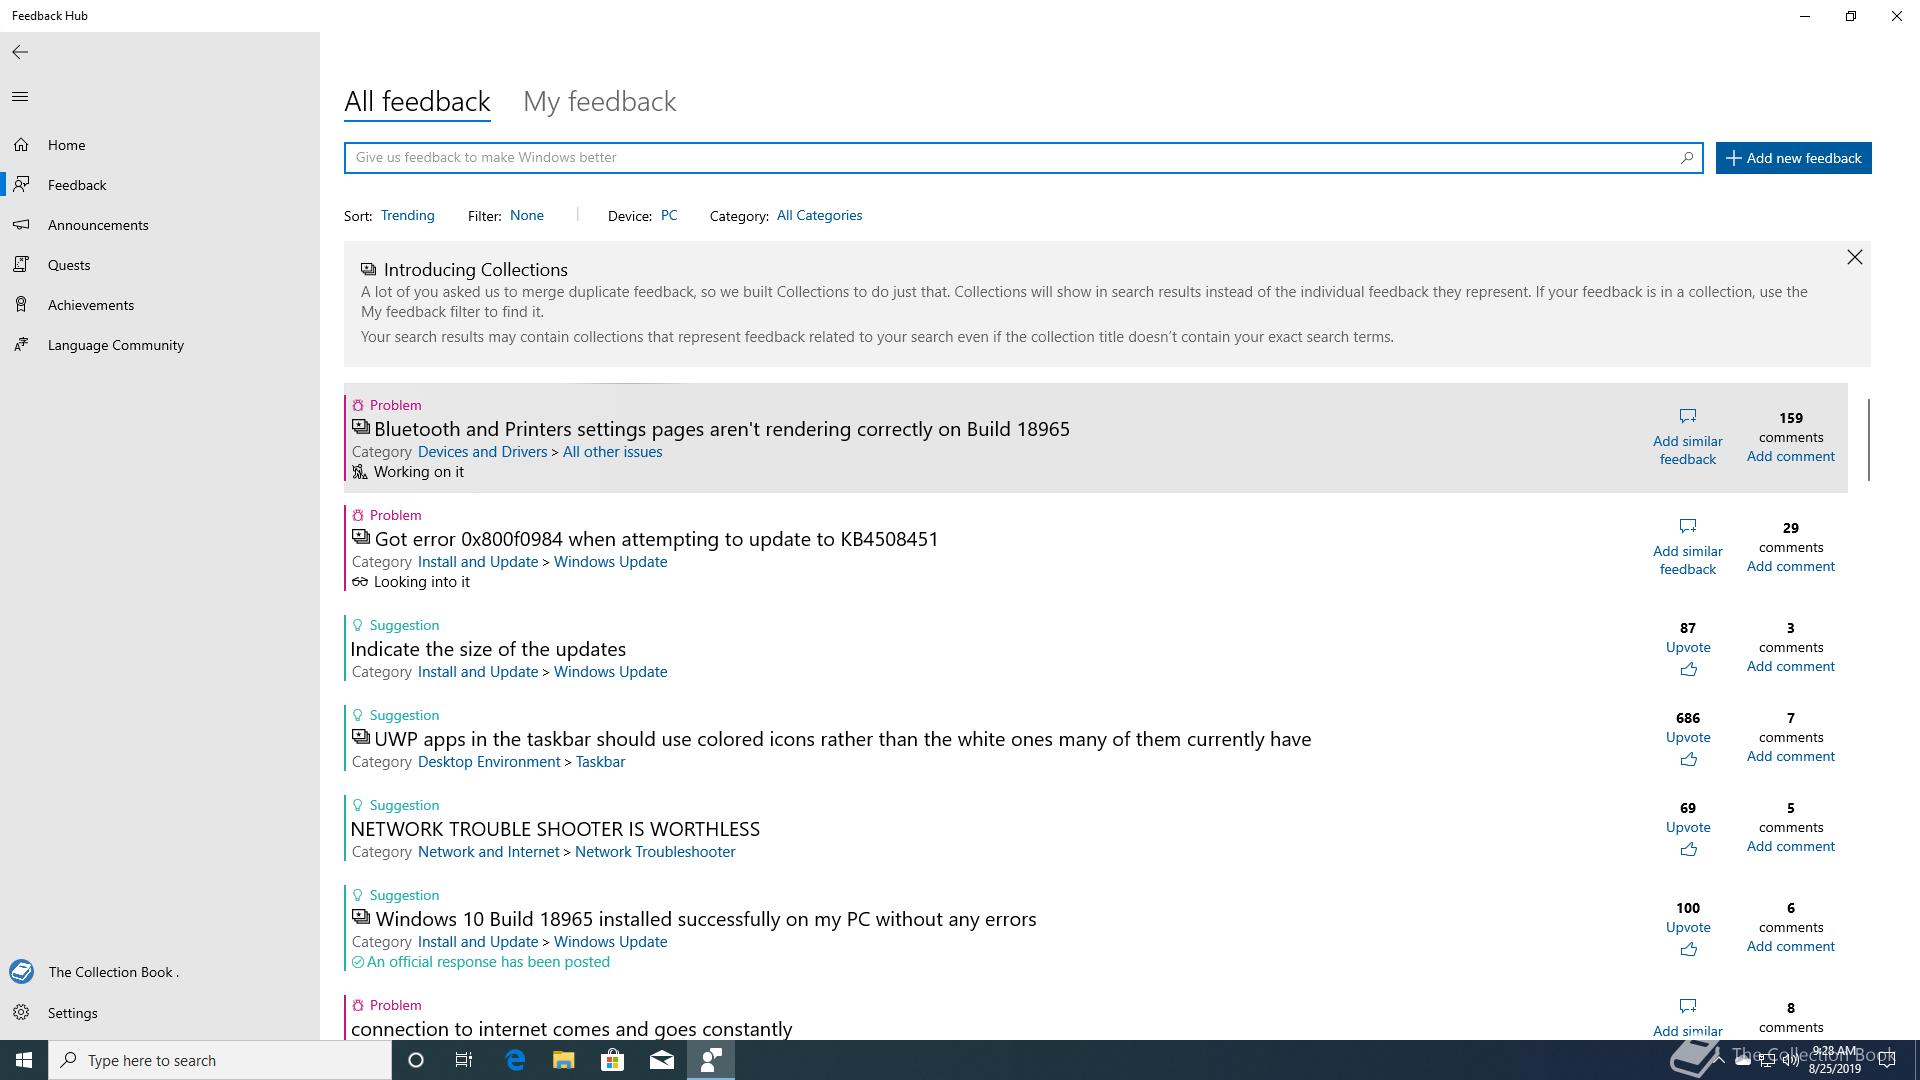Switch to the All feedback tab
The height and width of the screenshot is (1080, 1920).
tap(417, 101)
